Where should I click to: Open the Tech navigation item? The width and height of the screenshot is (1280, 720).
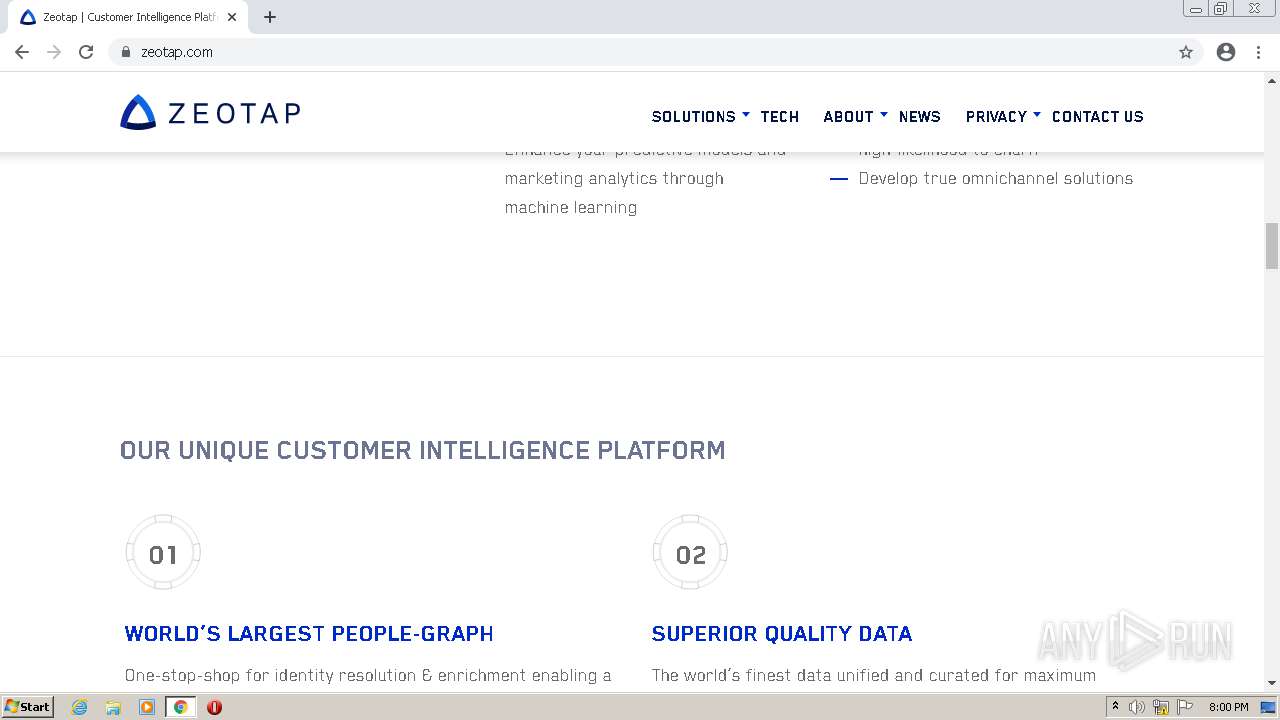coord(779,117)
